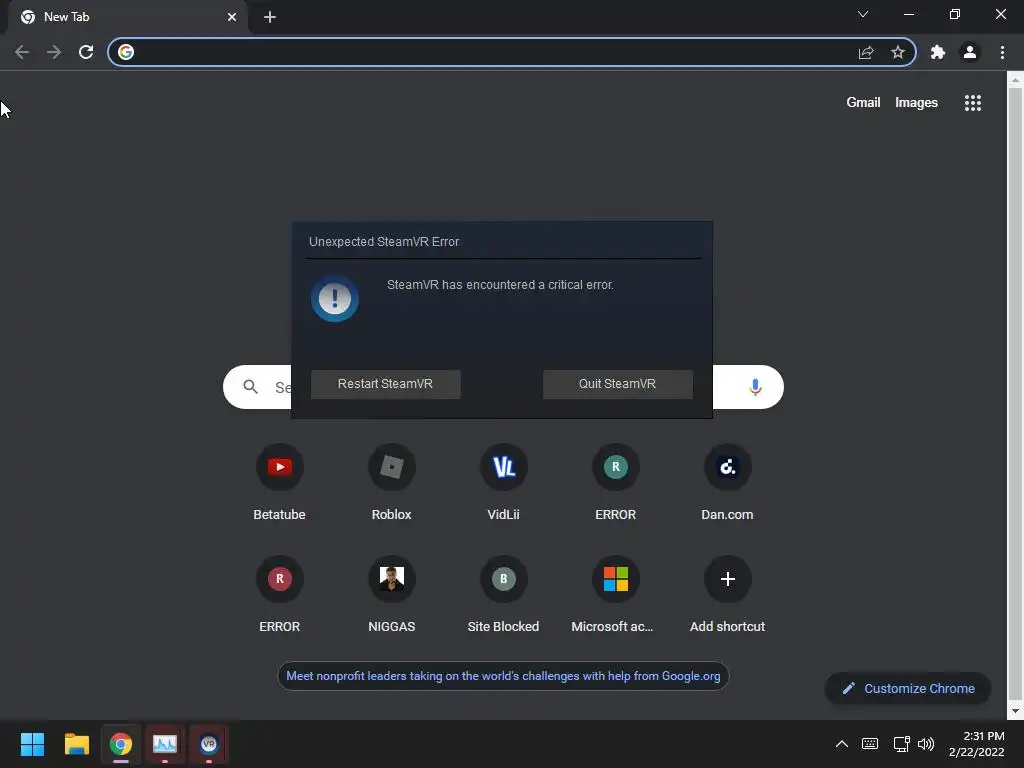The width and height of the screenshot is (1024, 768).
Task: Quit SteamVR from the error dialog
Action: tap(617, 384)
